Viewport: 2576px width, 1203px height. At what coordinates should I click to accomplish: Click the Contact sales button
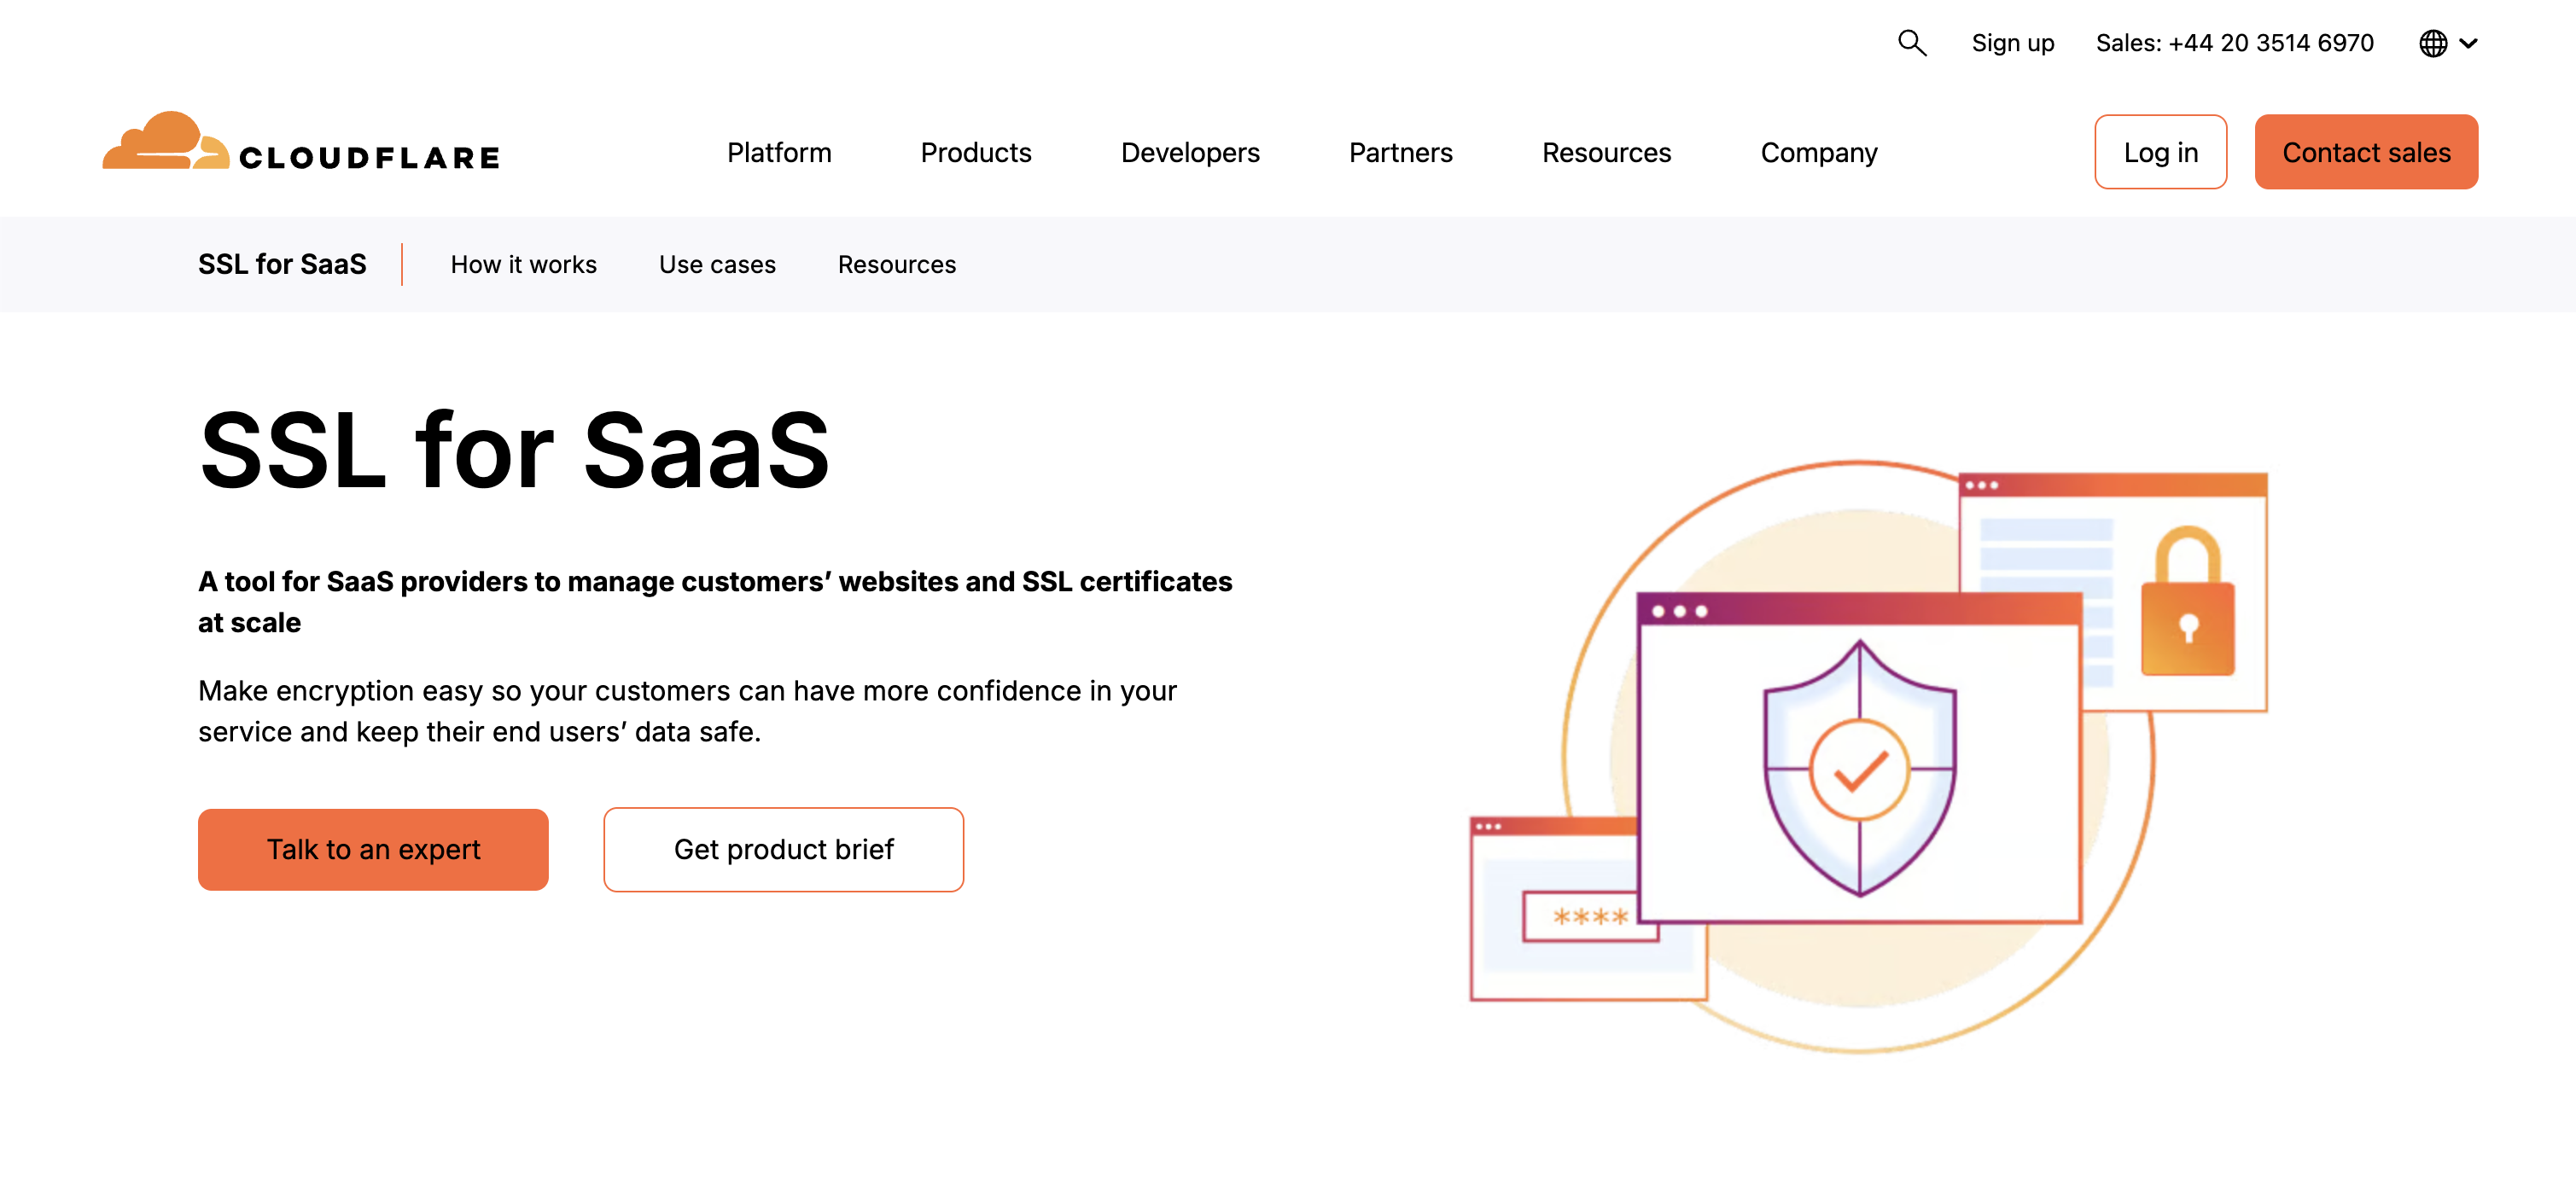tap(2366, 152)
